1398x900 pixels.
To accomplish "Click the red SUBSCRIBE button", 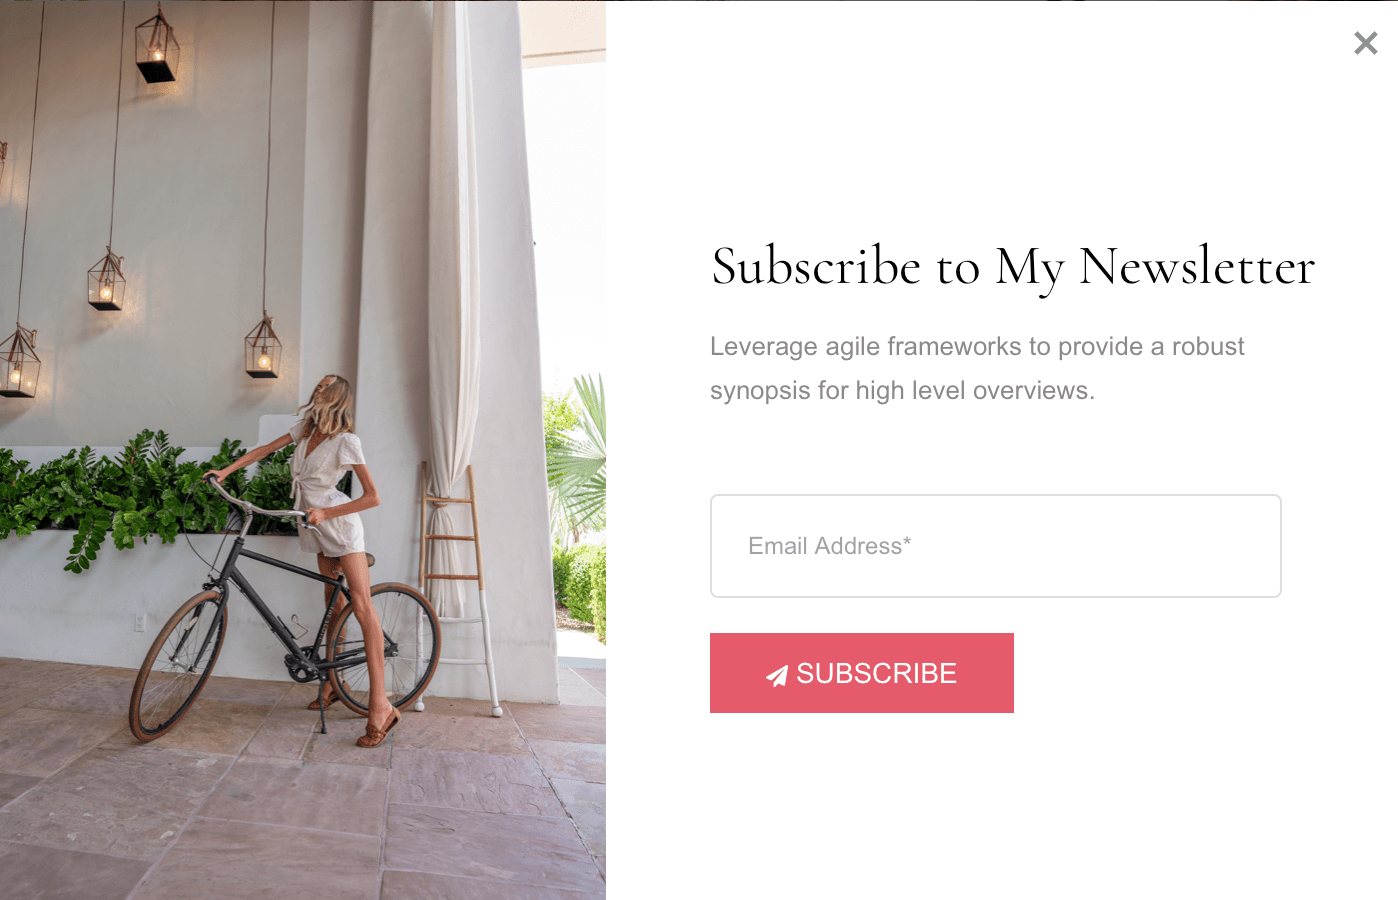I will pyautogui.click(x=861, y=673).
